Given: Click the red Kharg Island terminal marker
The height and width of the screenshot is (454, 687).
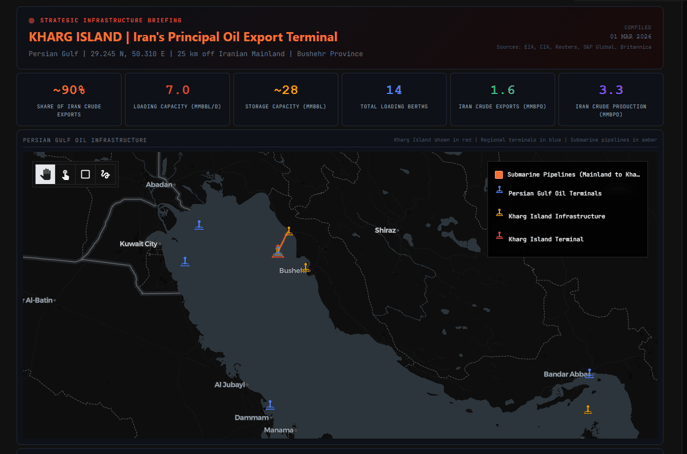Looking at the screenshot, I should pos(278,251).
